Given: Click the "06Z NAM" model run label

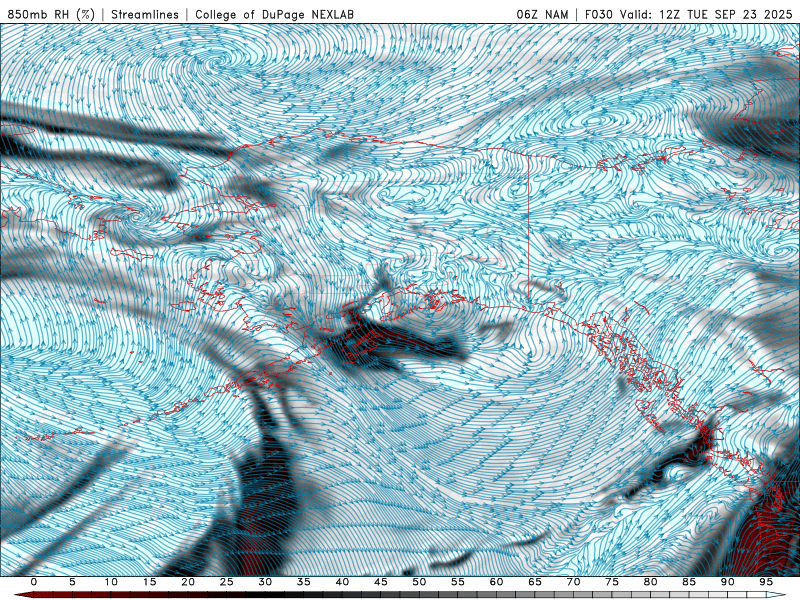Looking at the screenshot, I should pos(542,14).
